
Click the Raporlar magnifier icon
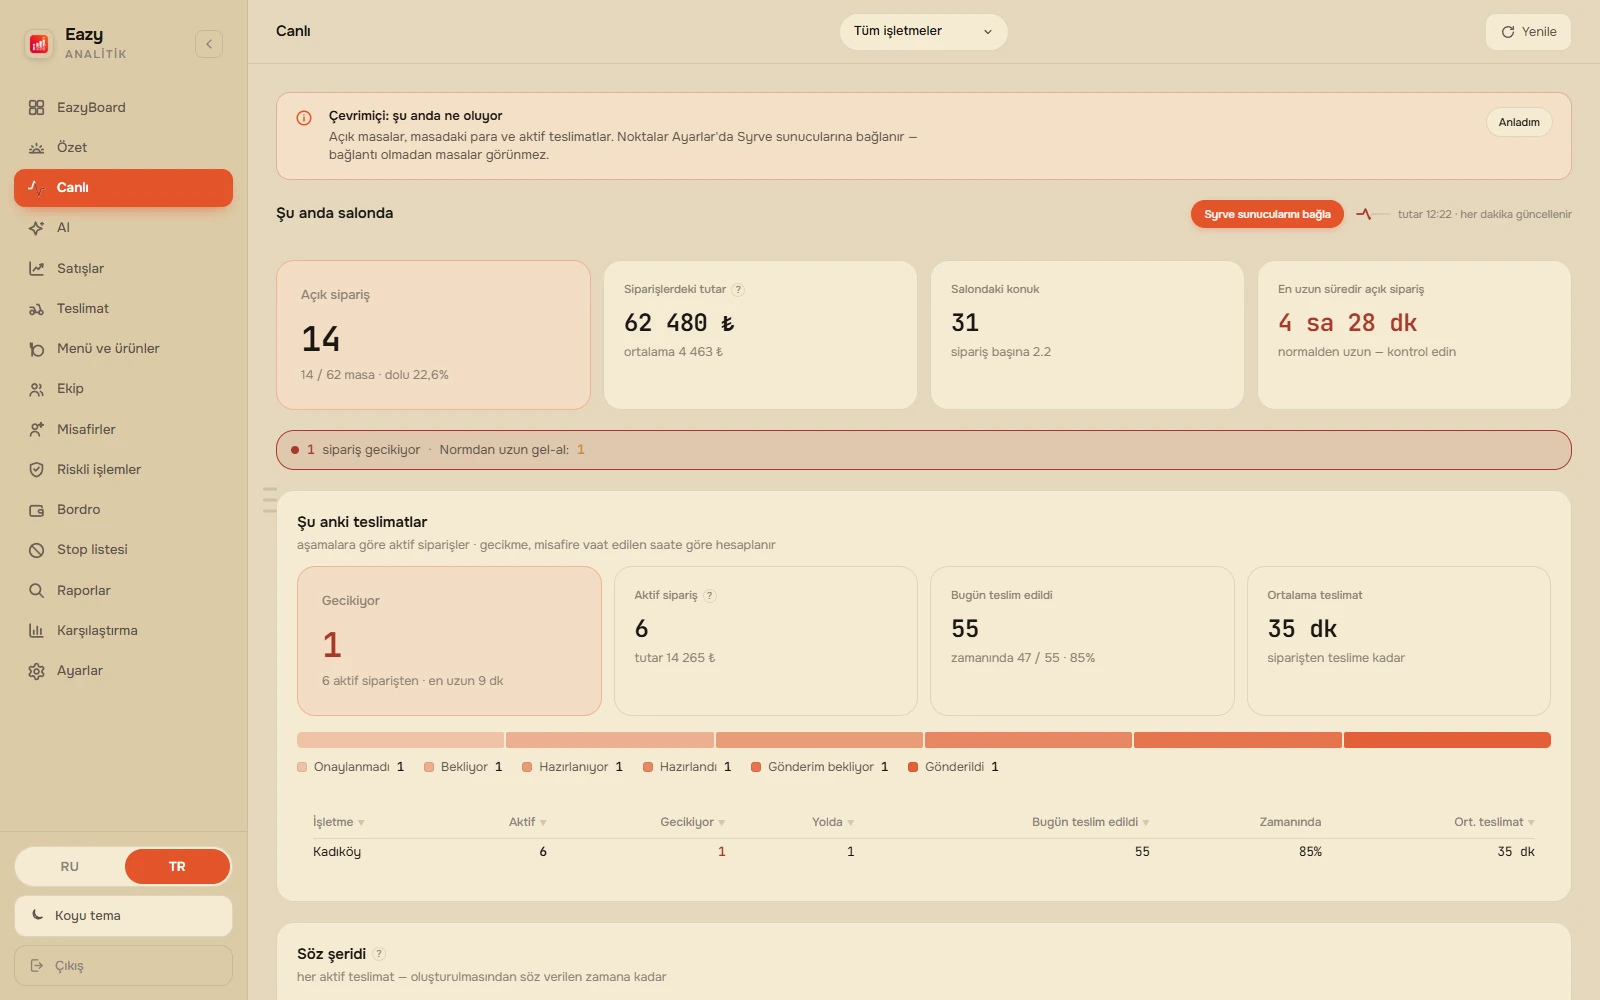[x=37, y=591]
